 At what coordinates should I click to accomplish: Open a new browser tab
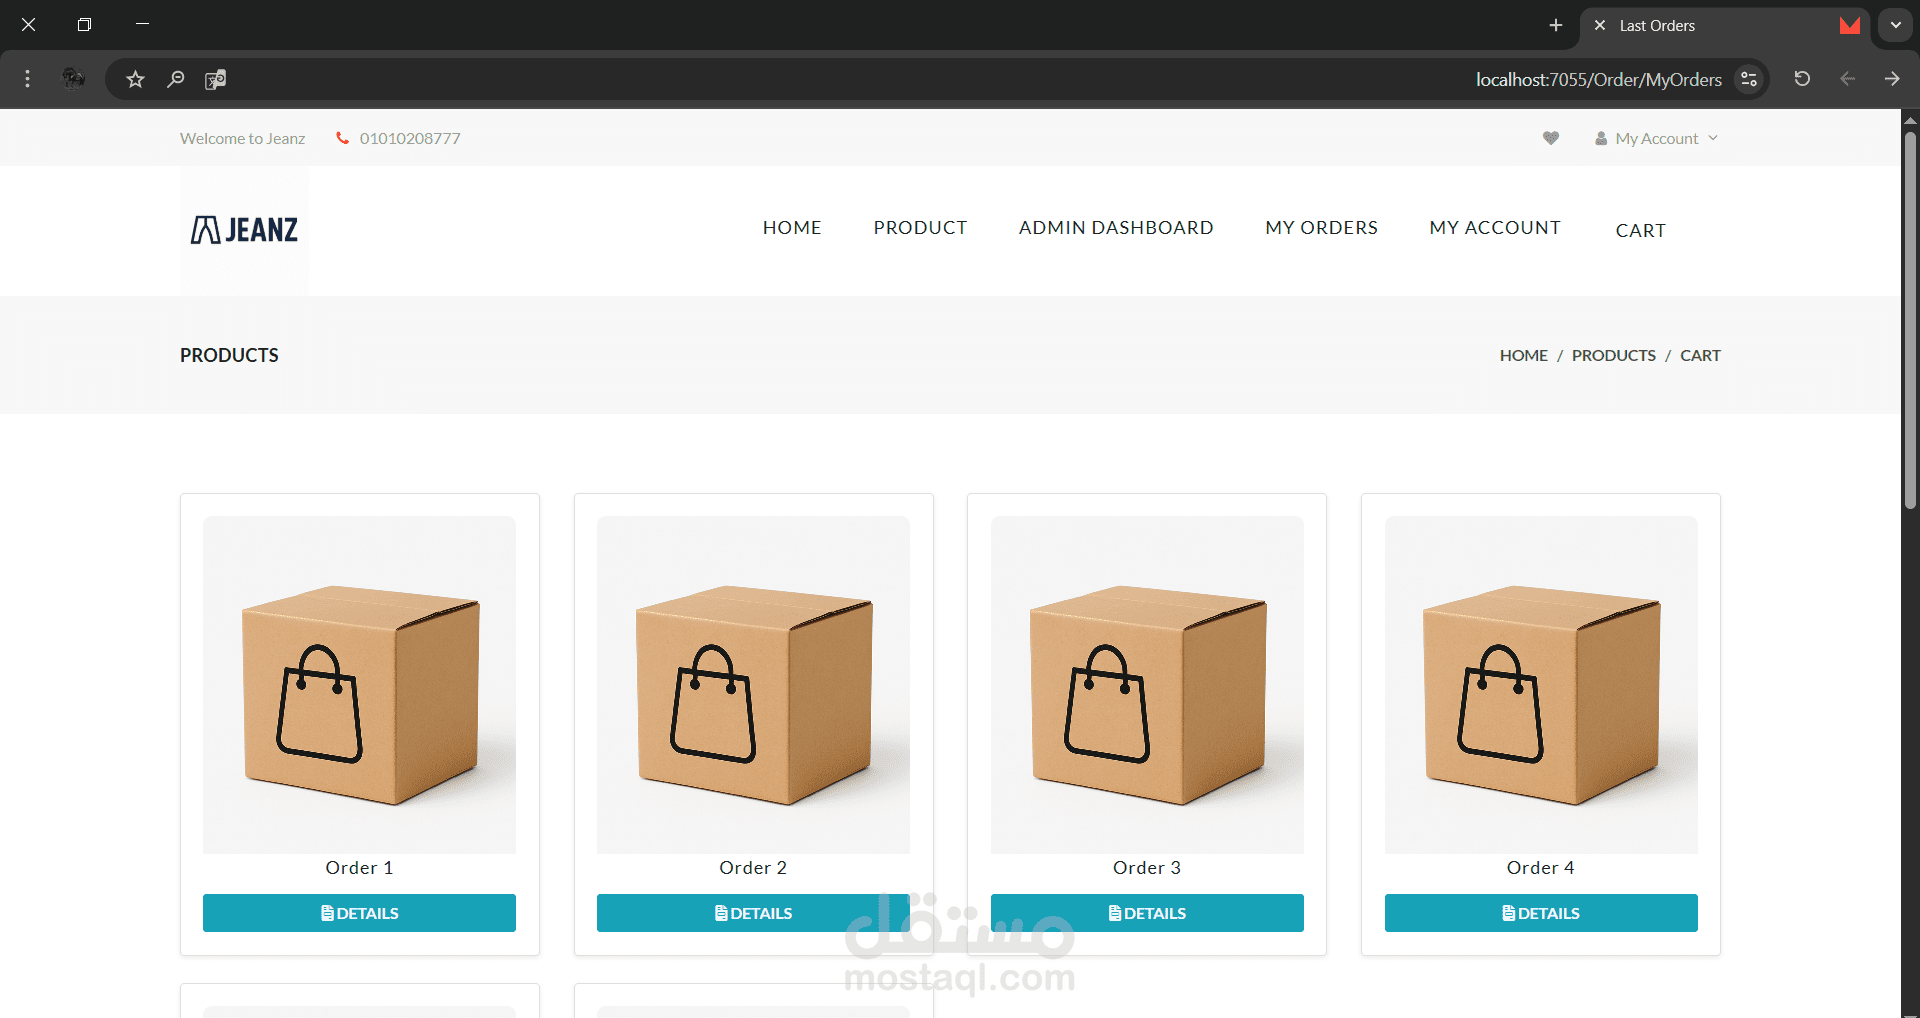coord(1555,25)
